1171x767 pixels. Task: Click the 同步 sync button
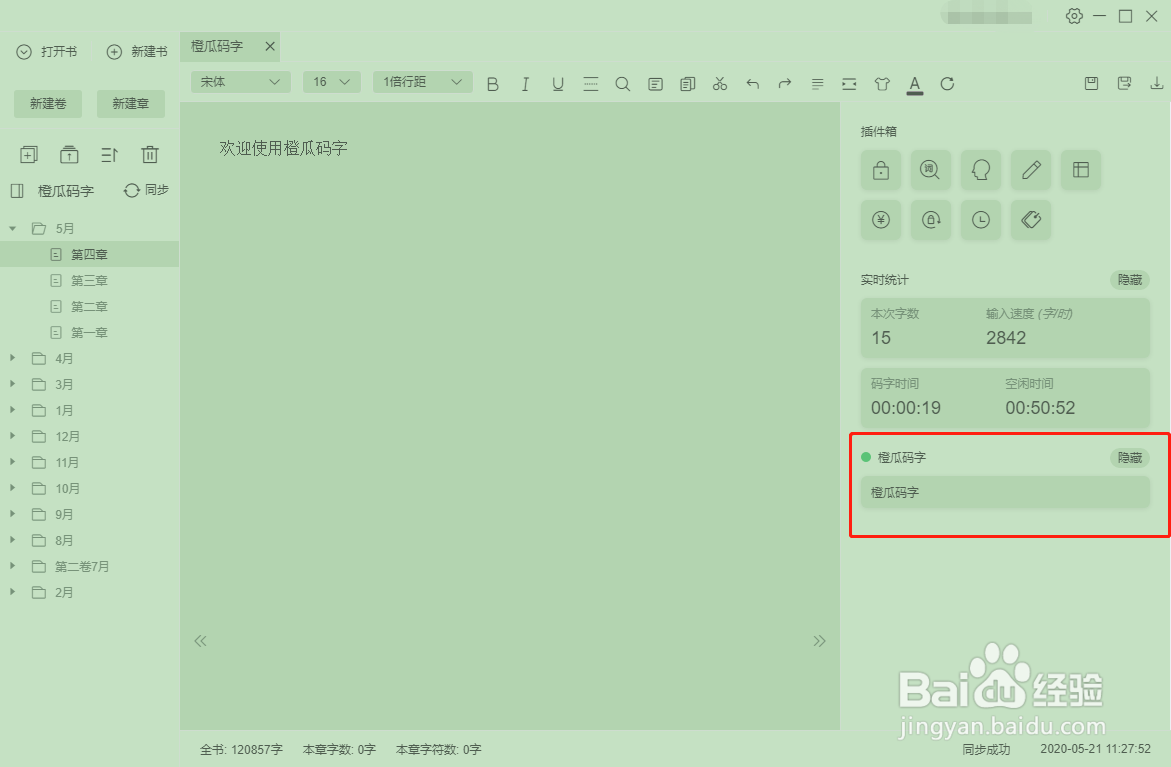tap(146, 190)
